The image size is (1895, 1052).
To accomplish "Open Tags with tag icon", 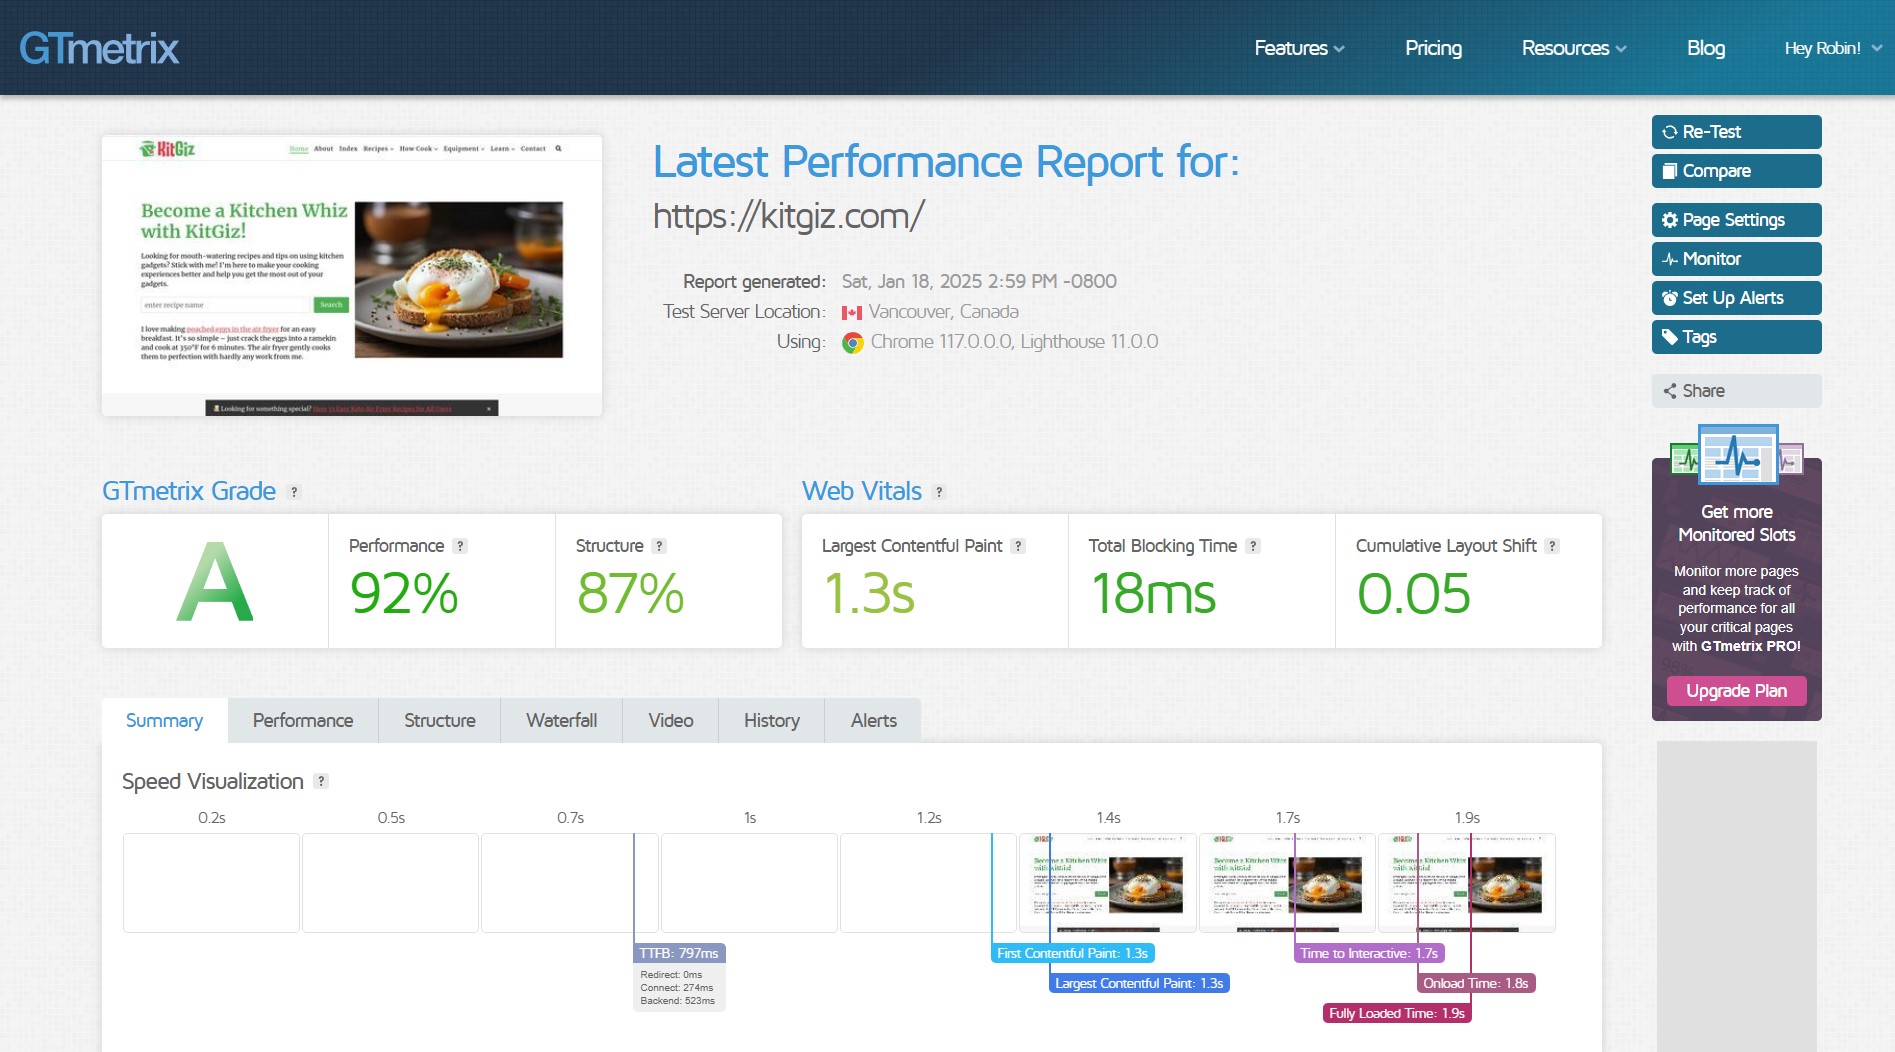I will pos(1735,337).
